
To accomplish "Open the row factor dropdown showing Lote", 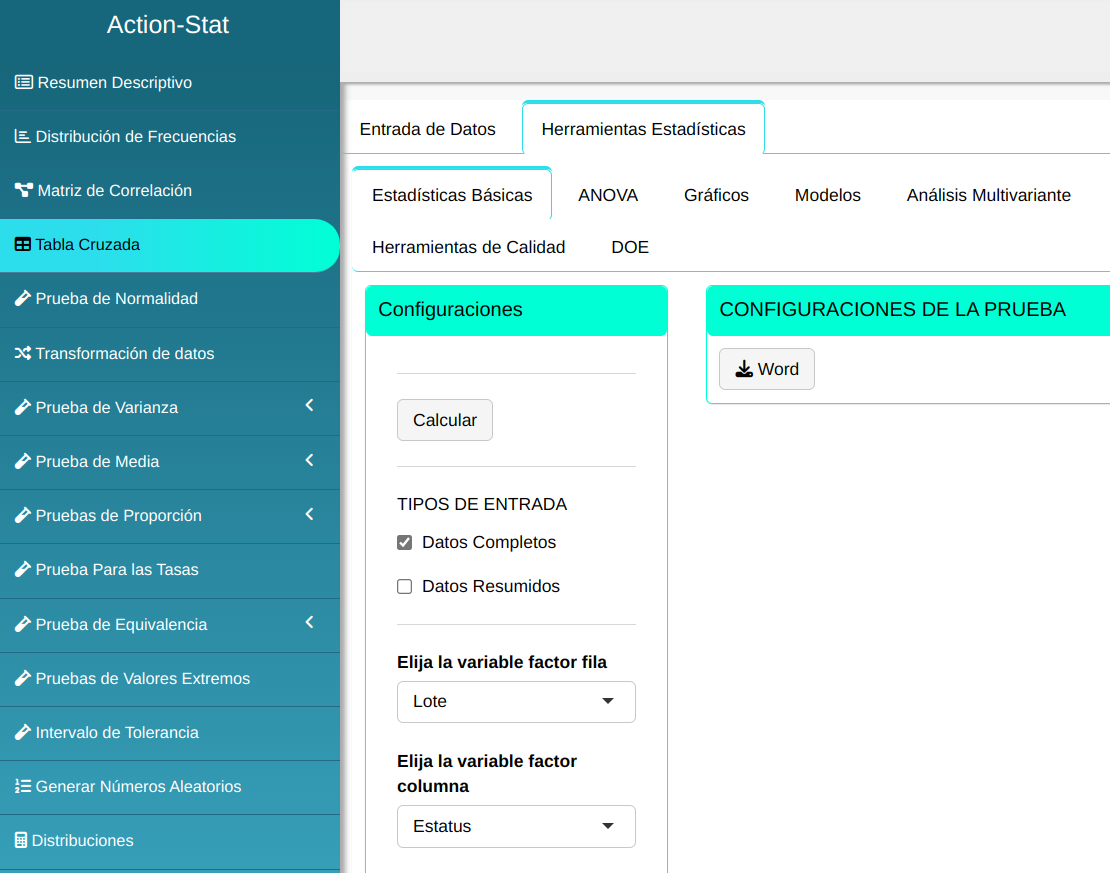I will [516, 702].
